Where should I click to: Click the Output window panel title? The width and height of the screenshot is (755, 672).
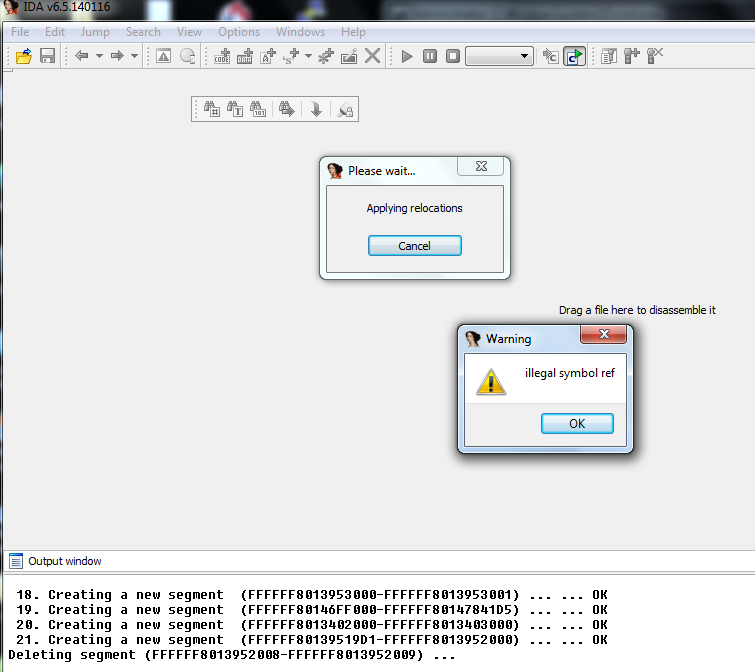(x=65, y=561)
